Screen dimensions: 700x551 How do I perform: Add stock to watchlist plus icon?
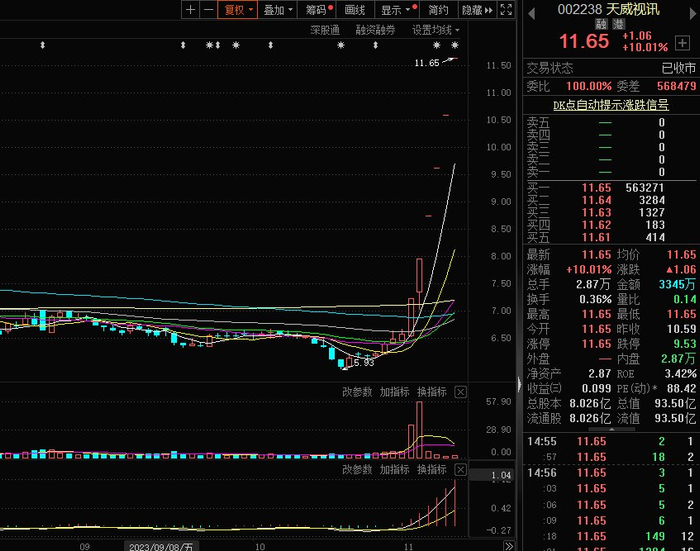coord(682,43)
